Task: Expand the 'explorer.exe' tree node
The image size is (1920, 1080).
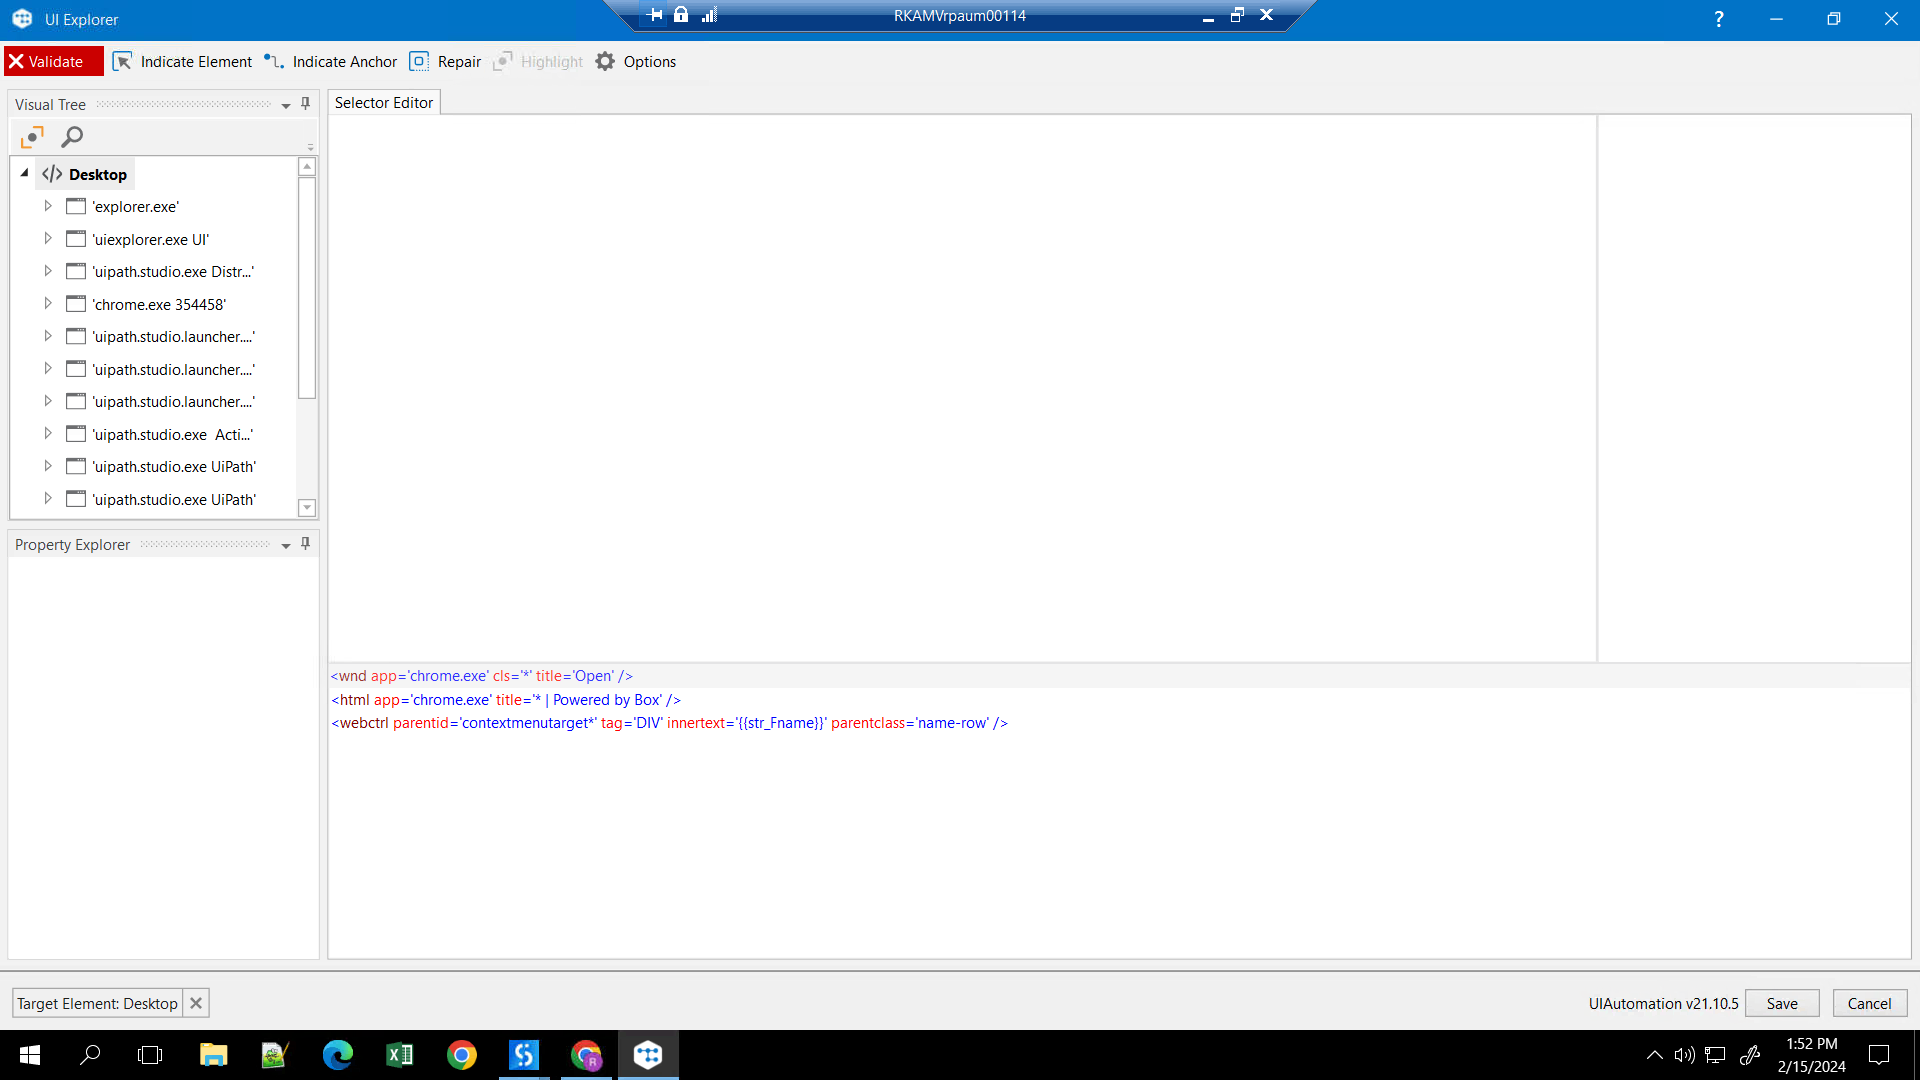Action: pos(47,206)
